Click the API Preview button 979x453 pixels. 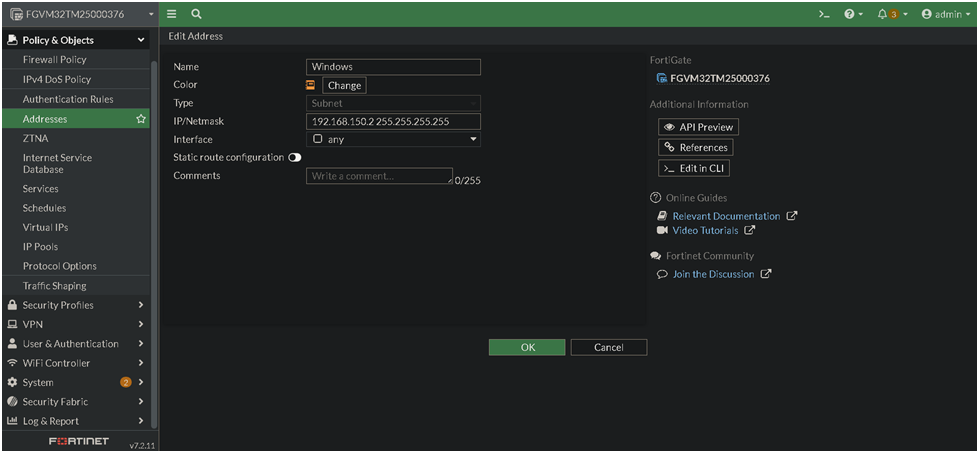click(699, 127)
